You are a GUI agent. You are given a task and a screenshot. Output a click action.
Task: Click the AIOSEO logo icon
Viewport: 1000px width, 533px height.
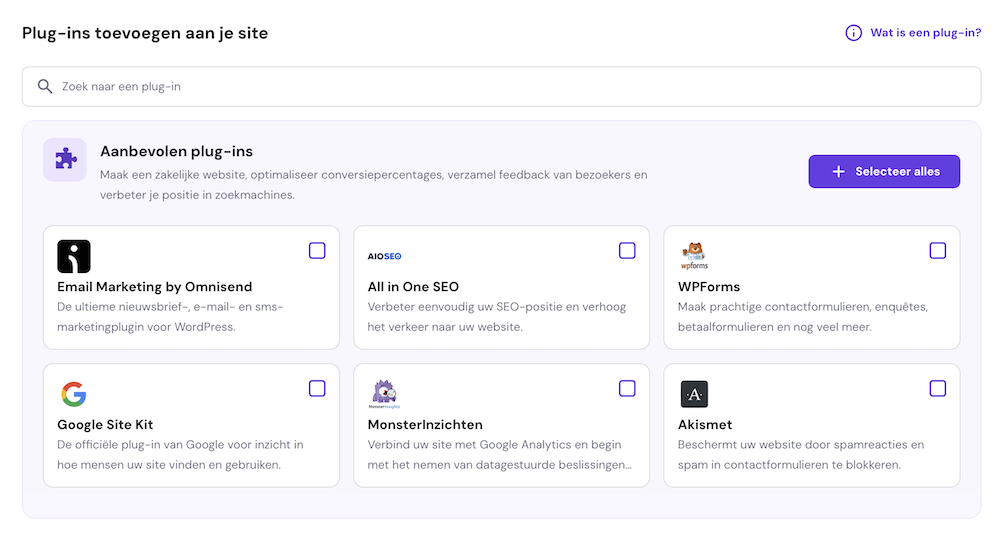tap(384, 257)
